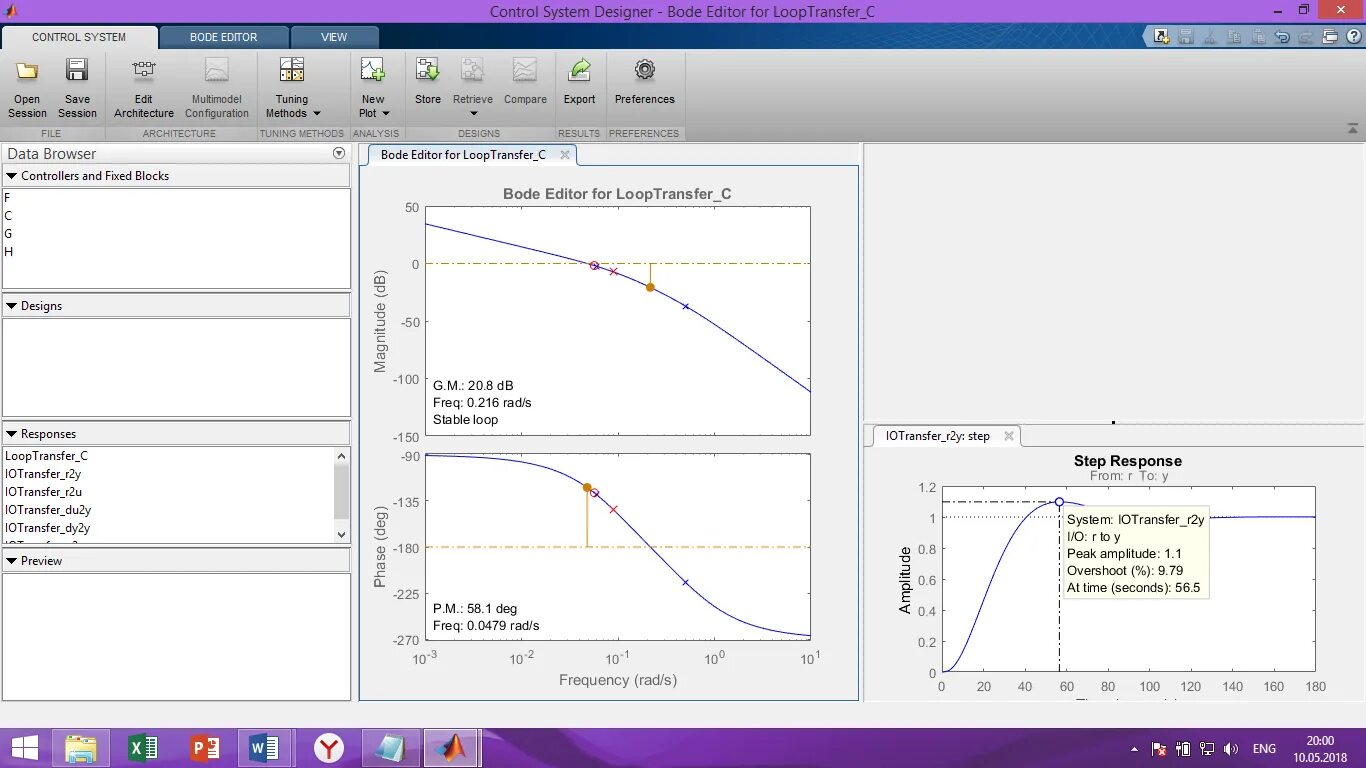1366x768 pixels.
Task: Click the quick-access Undo icon
Action: tap(1282, 37)
